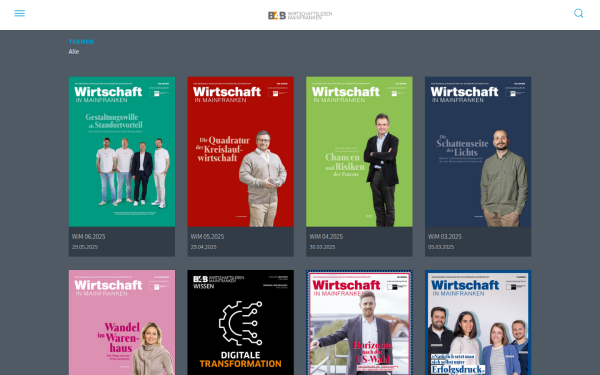Open the Quadratur der Kreislaufwirtschaft cover
The width and height of the screenshot is (600, 375).
click(x=240, y=152)
